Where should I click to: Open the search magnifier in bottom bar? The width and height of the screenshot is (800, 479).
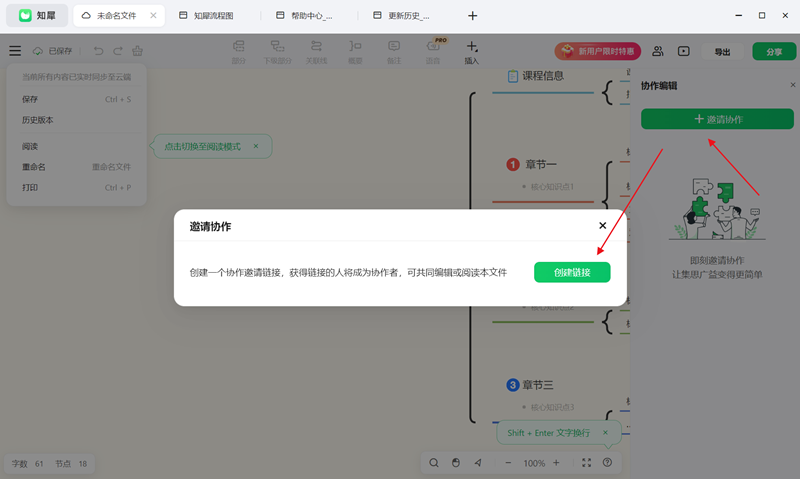pyautogui.click(x=434, y=463)
